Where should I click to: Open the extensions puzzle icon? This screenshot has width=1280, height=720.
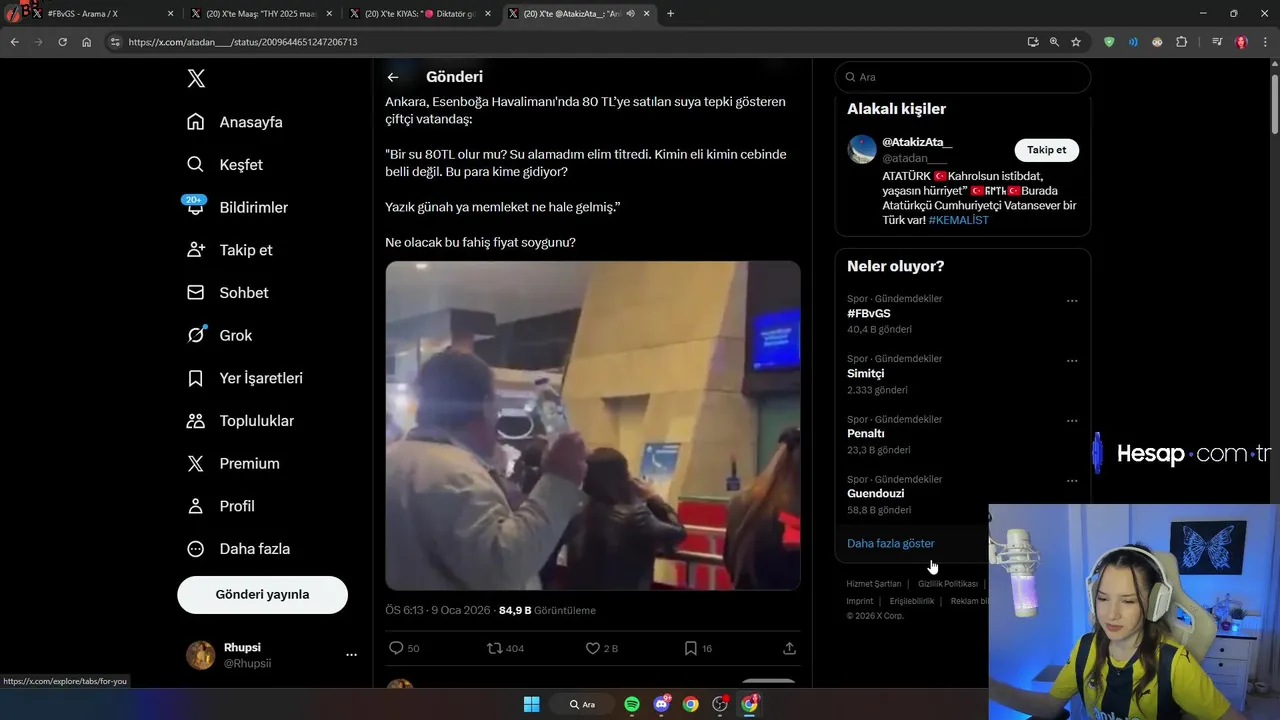pyautogui.click(x=1182, y=42)
